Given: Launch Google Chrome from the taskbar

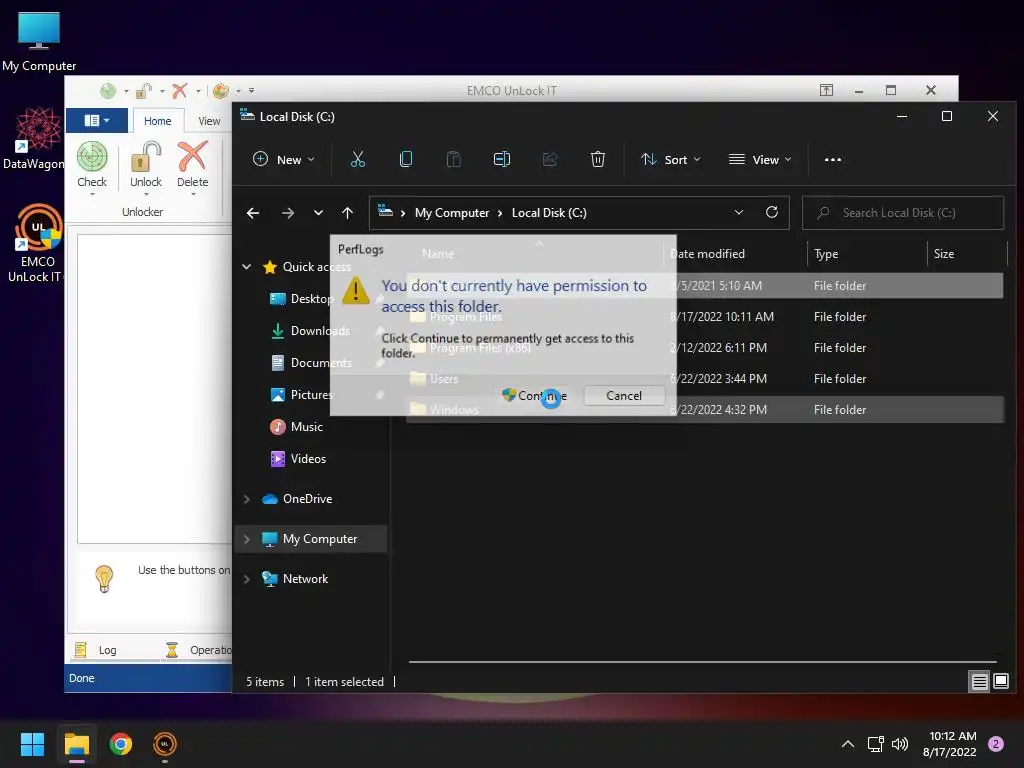Looking at the screenshot, I should (x=121, y=744).
